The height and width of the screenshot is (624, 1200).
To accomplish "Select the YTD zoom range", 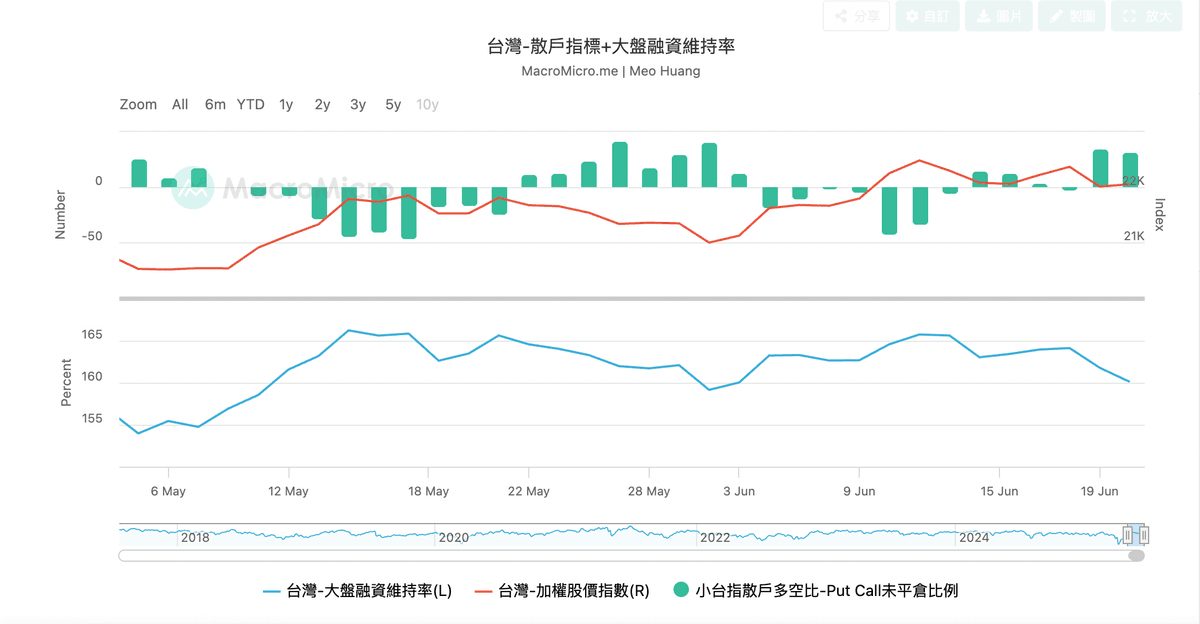I will [251, 104].
